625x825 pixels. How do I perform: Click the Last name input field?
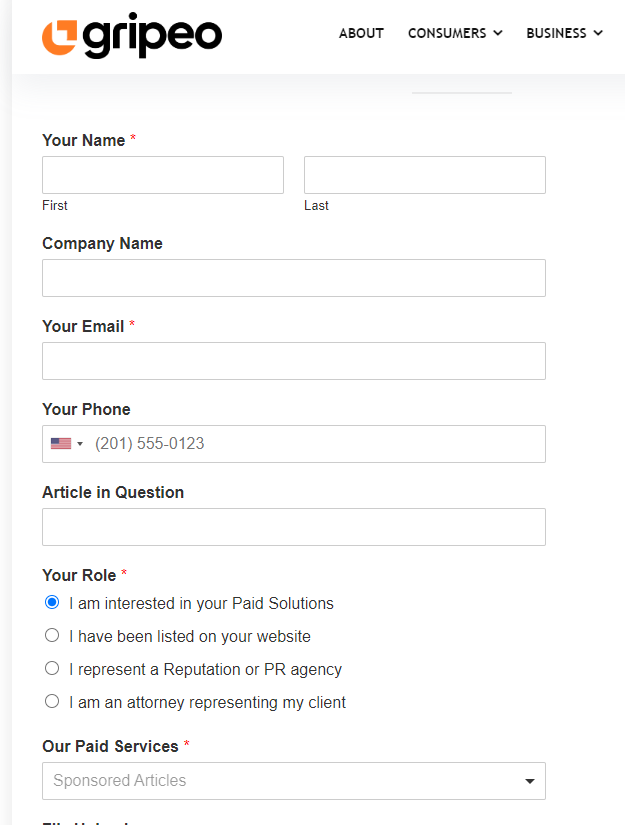(425, 175)
